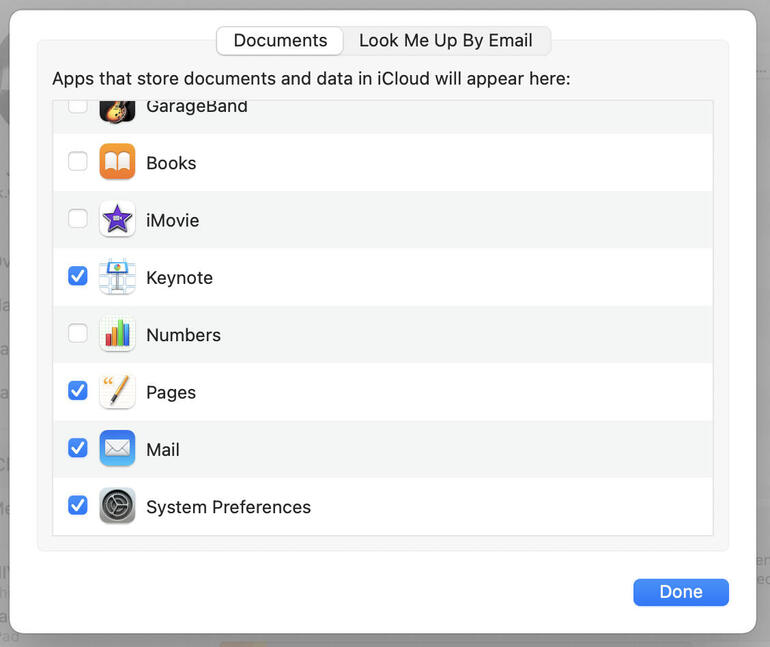Click the Numbers bar chart icon
The width and height of the screenshot is (770, 647).
(117, 334)
